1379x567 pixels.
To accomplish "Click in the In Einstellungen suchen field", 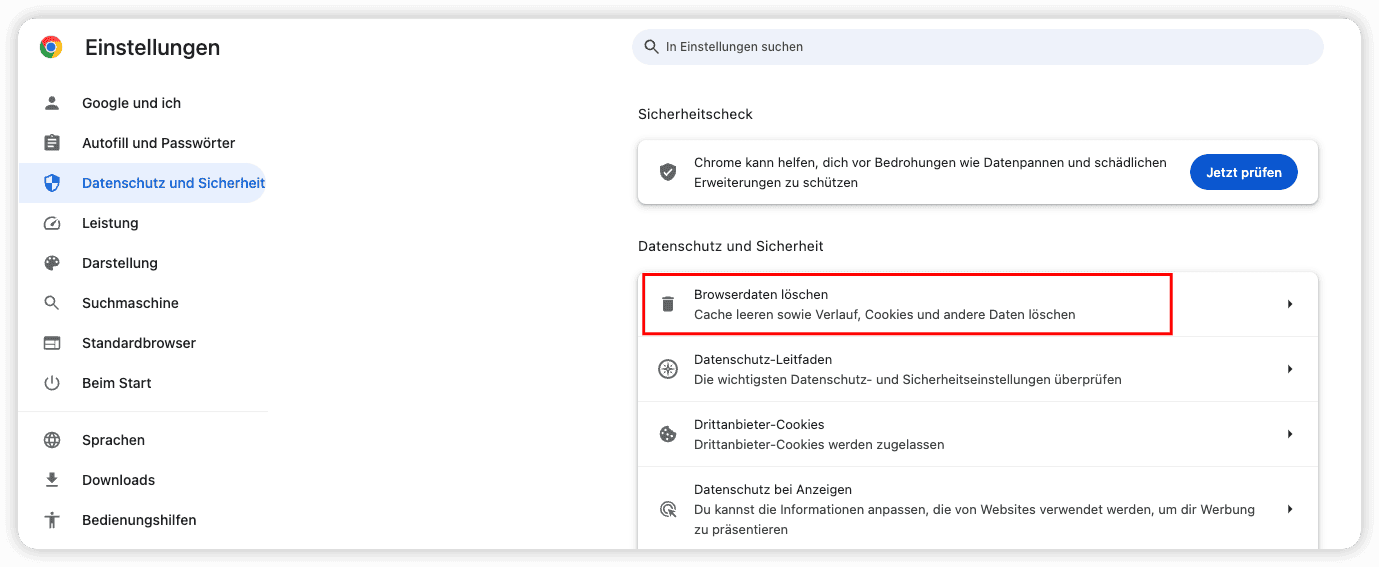I will 977,47.
